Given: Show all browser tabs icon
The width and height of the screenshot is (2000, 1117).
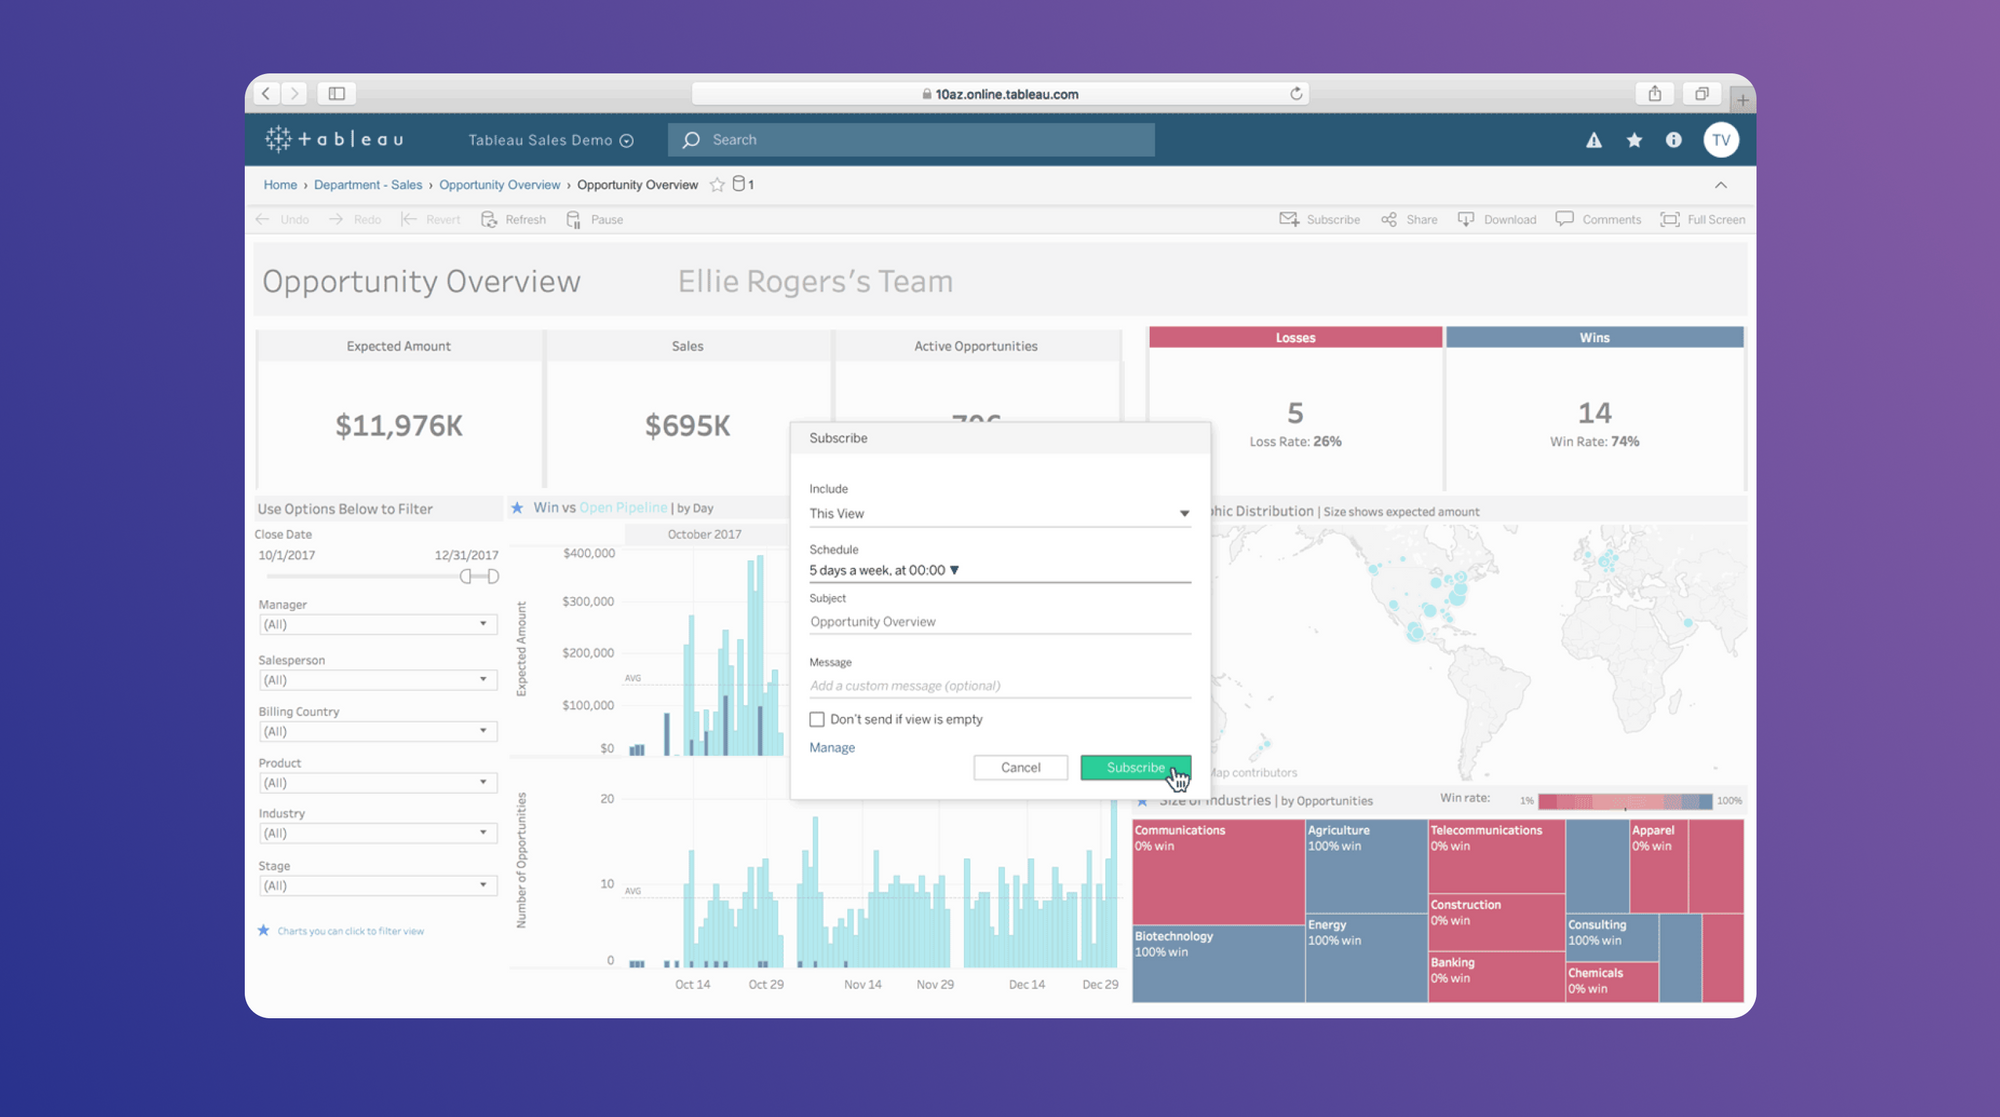Looking at the screenshot, I should click(x=1701, y=94).
